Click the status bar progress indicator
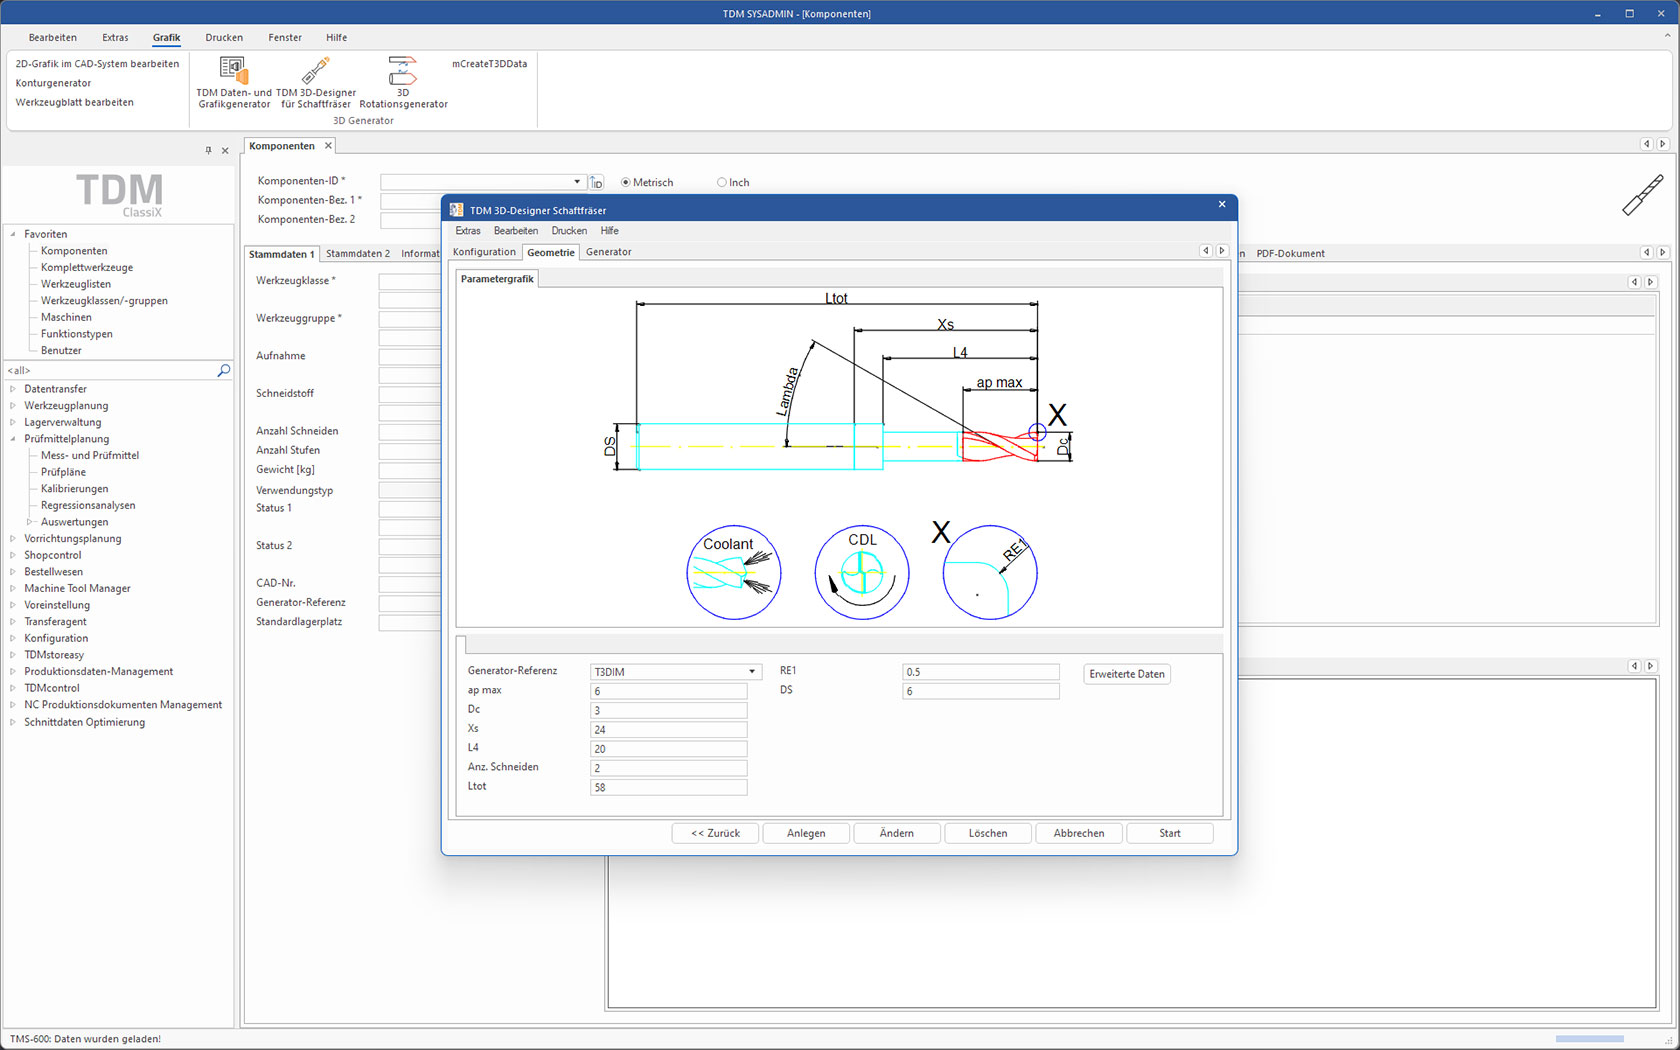 click(x=1590, y=1039)
